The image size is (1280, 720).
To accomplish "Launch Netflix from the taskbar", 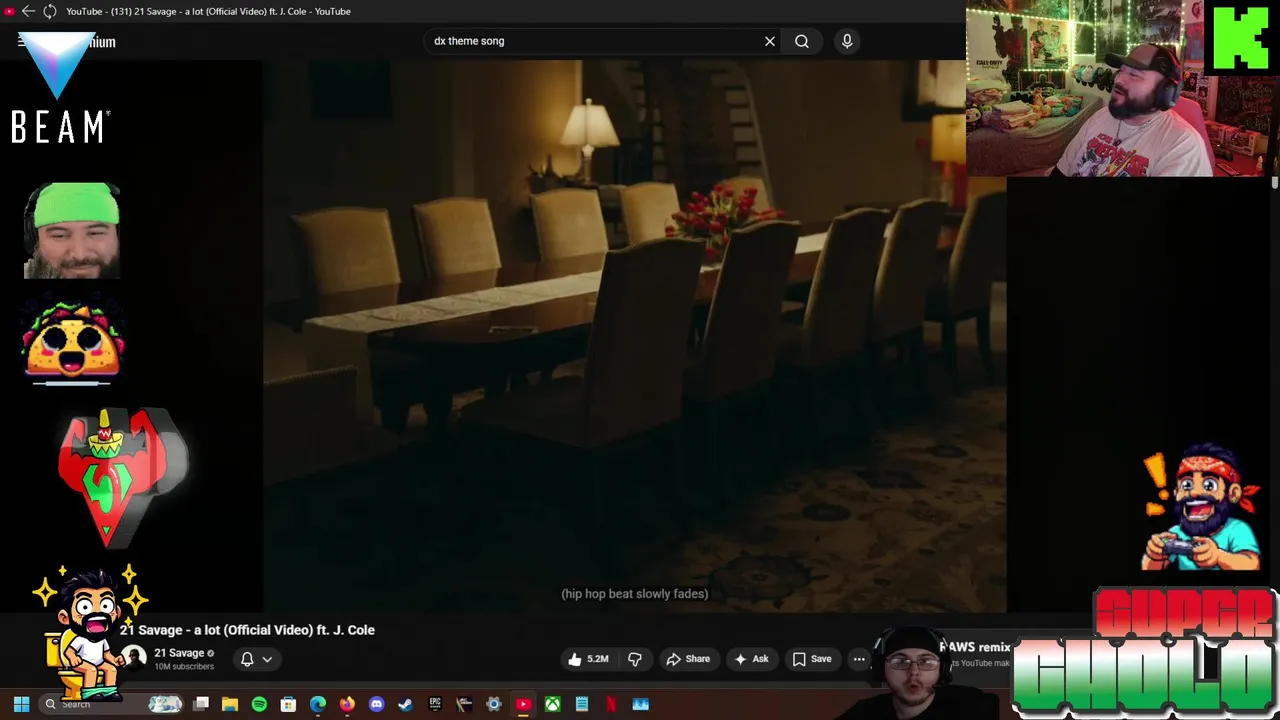I will pos(611,704).
